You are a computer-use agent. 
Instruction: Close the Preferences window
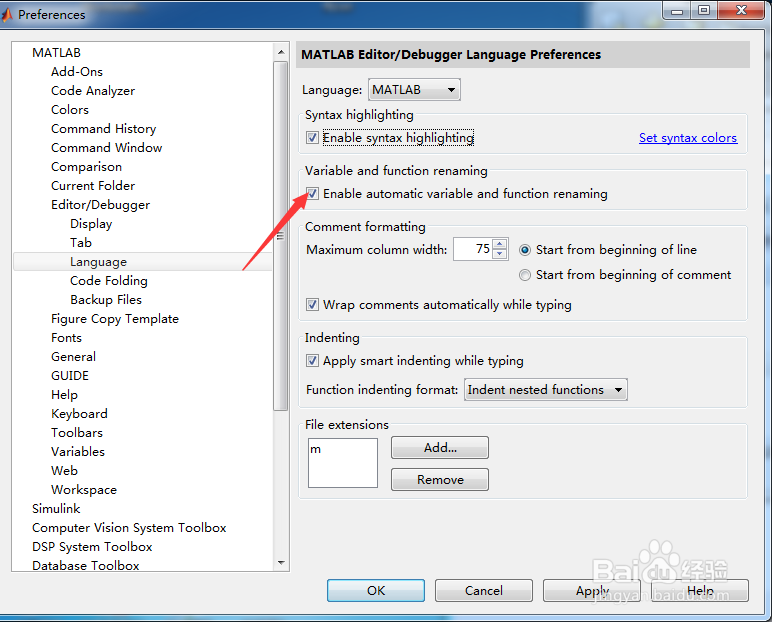[x=742, y=10]
